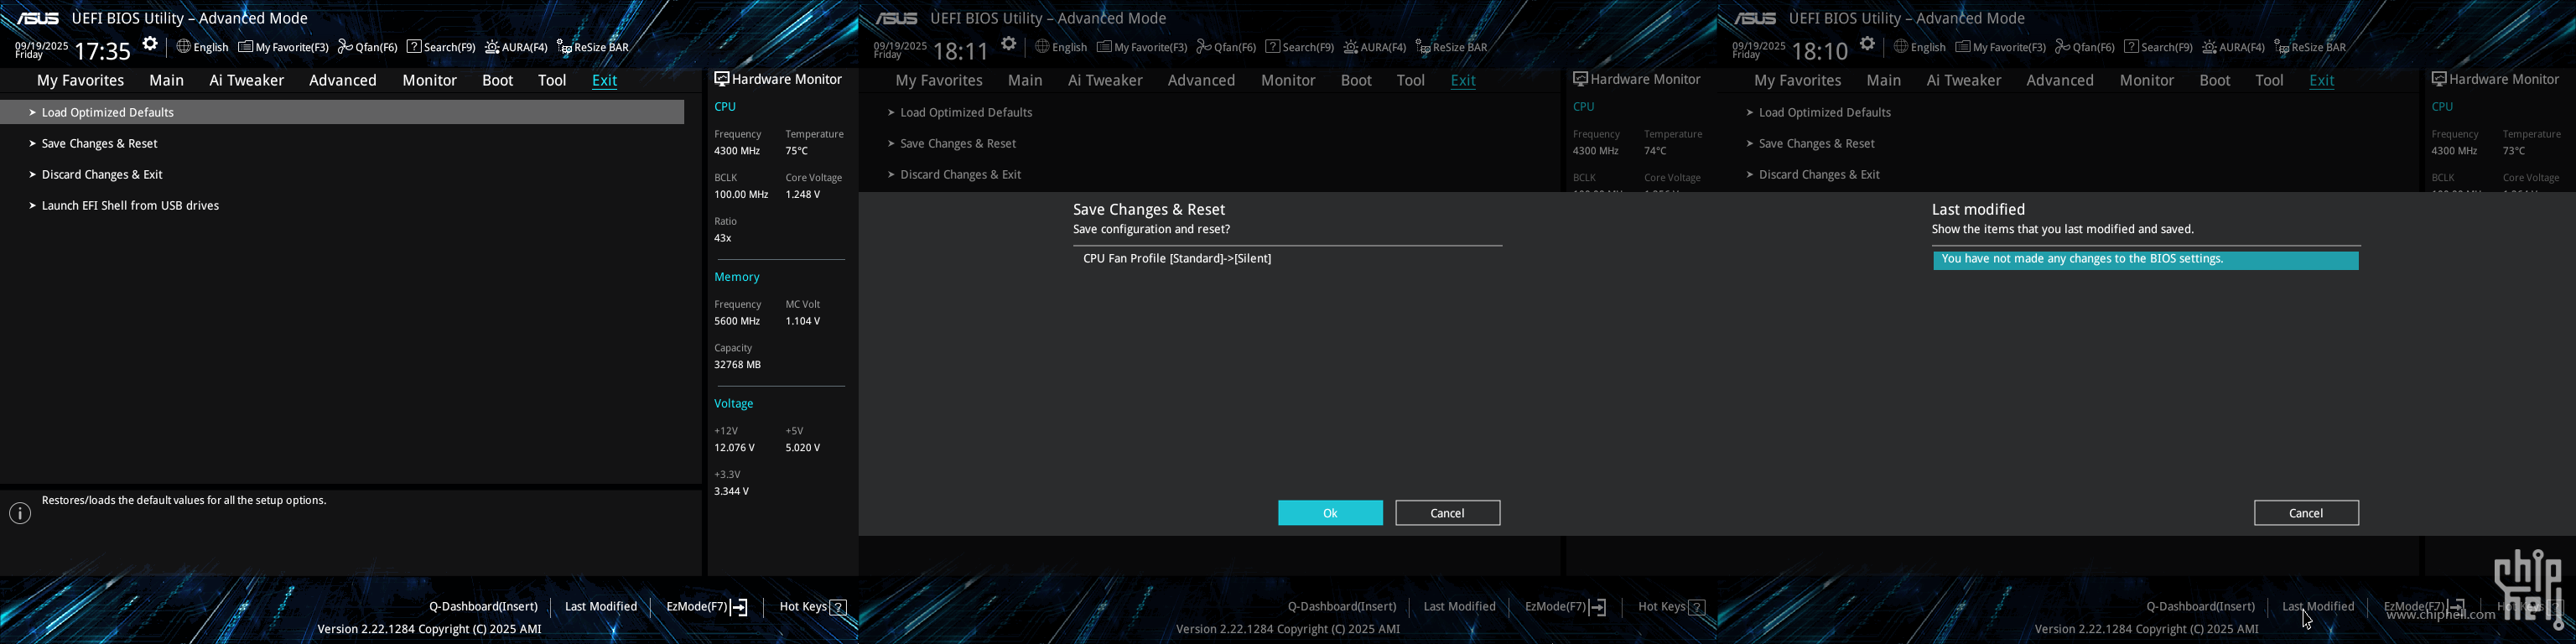
Task: Open the Ai Tweaker tab in the 18:10 screen
Action: 1964,80
